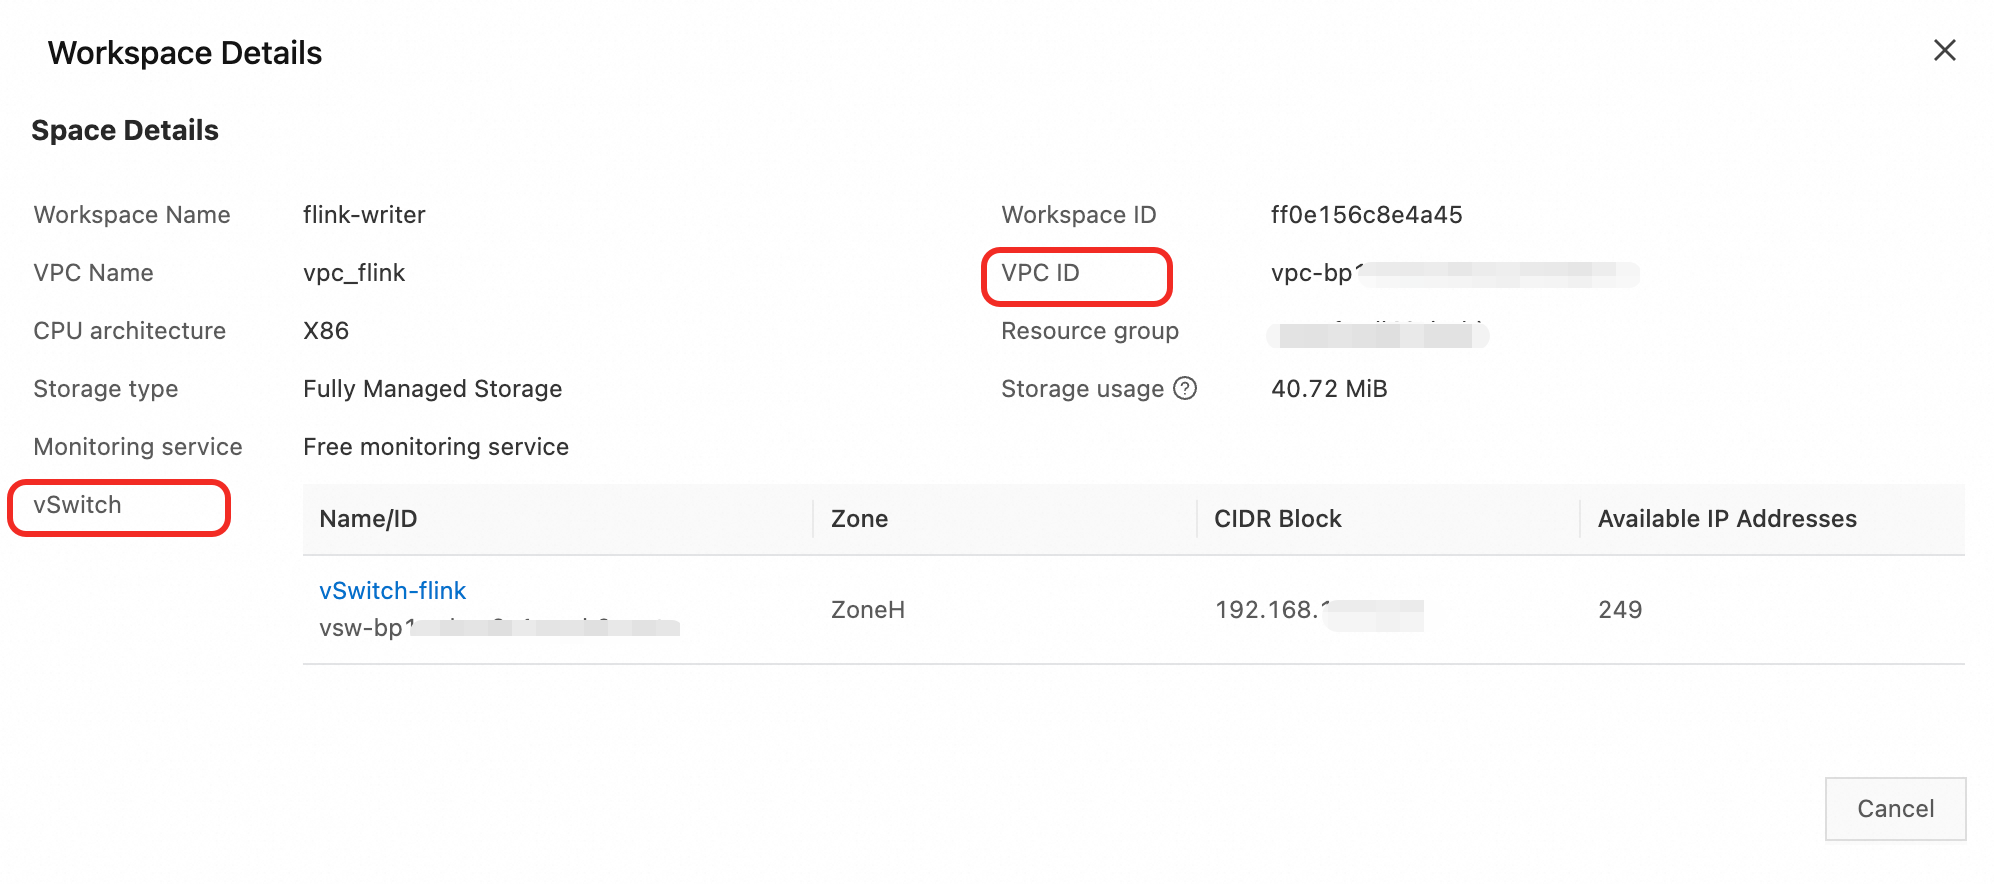Click the Free monitoring service value
1994x884 pixels.
point(435,447)
